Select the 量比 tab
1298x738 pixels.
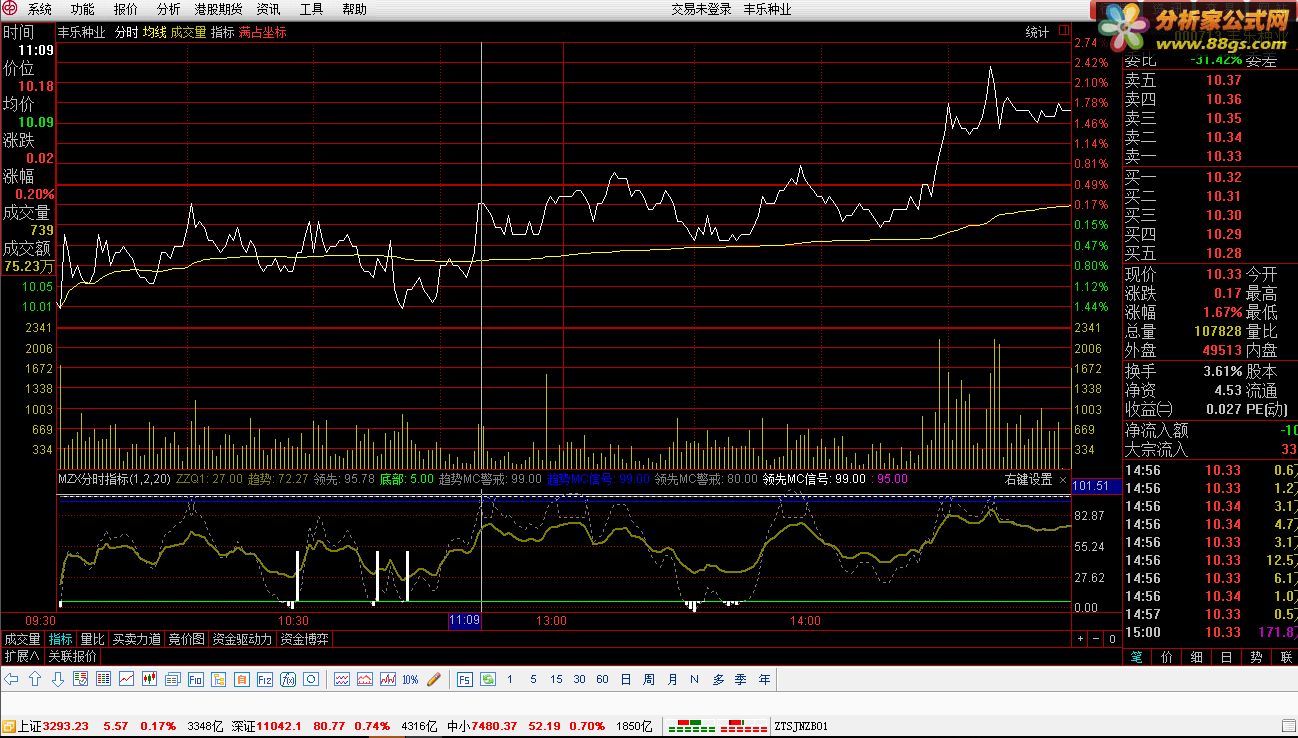coord(92,639)
